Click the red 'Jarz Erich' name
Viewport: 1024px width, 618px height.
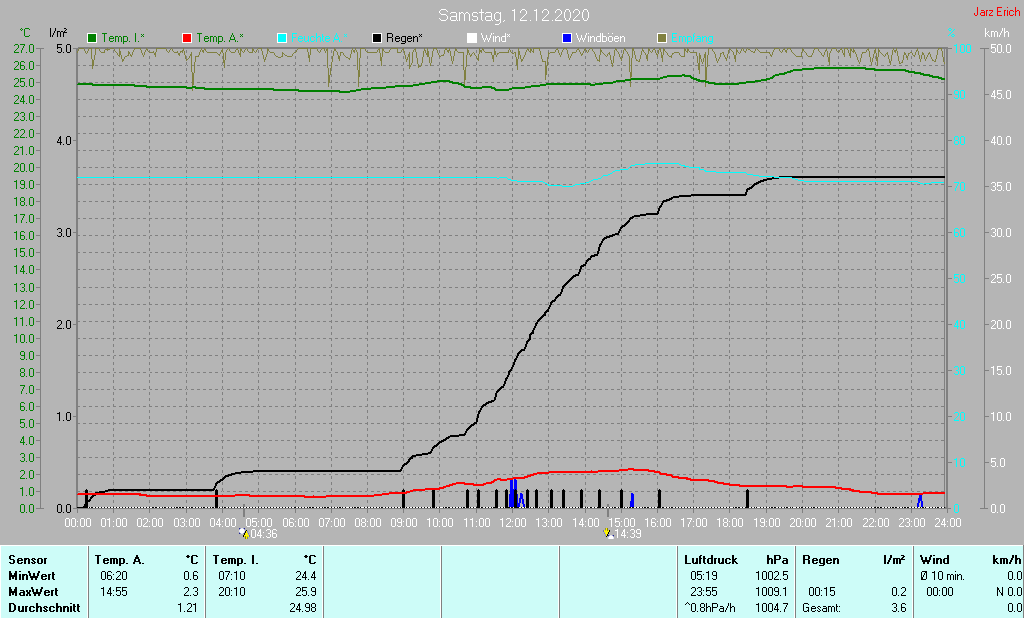(x=997, y=12)
